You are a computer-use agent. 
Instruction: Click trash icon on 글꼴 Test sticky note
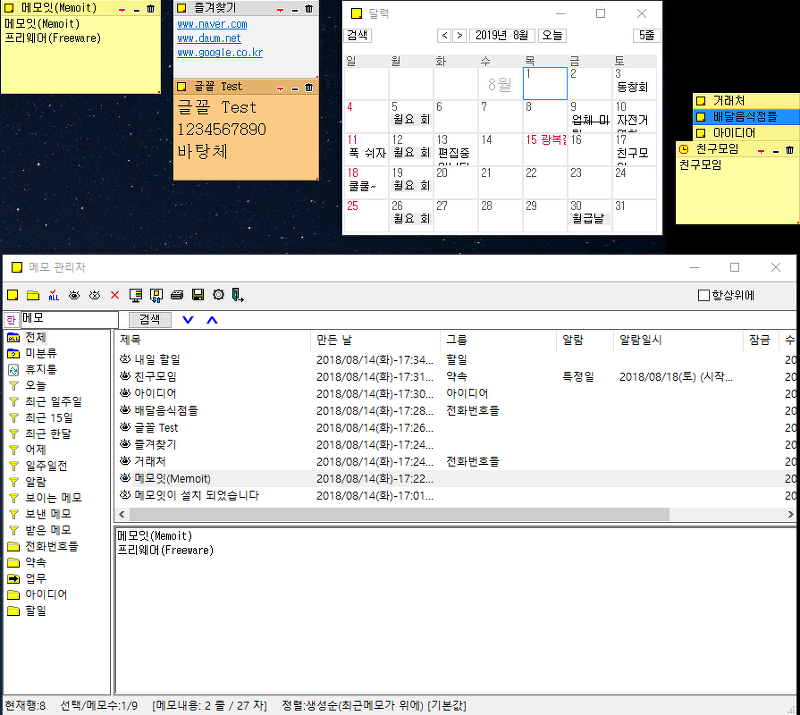(x=309, y=87)
